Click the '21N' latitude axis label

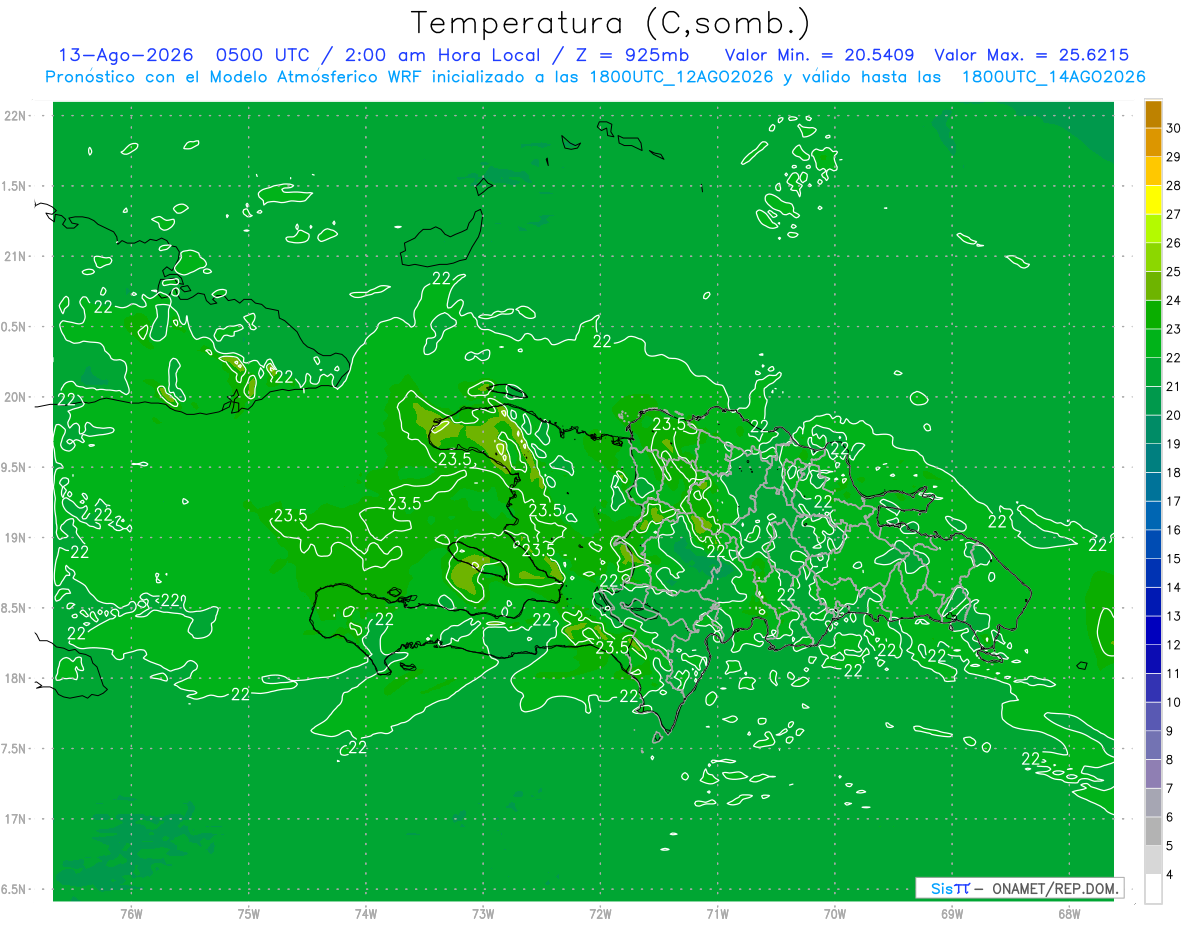pyautogui.click(x=17, y=256)
